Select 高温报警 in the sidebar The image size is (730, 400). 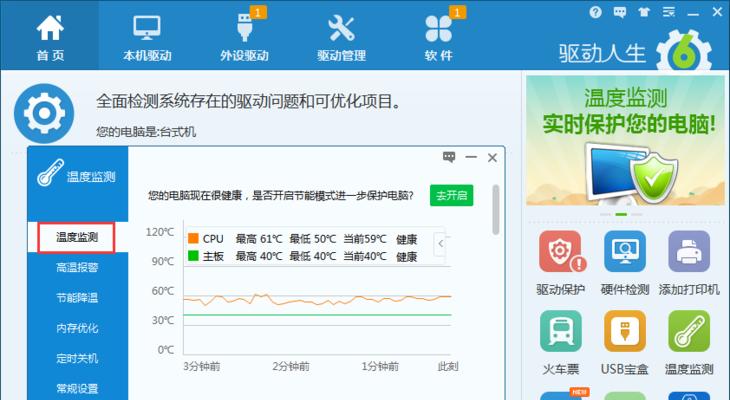point(77,268)
